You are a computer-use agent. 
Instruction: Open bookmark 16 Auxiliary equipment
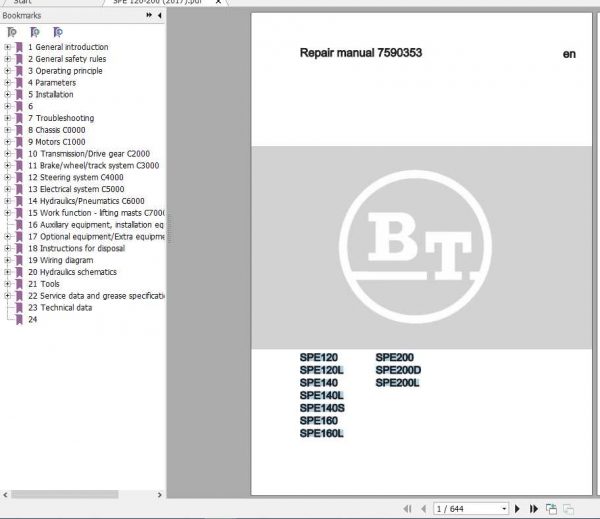96,225
